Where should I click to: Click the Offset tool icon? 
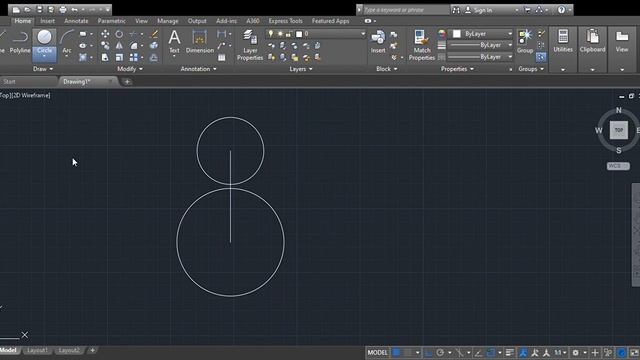click(154, 58)
